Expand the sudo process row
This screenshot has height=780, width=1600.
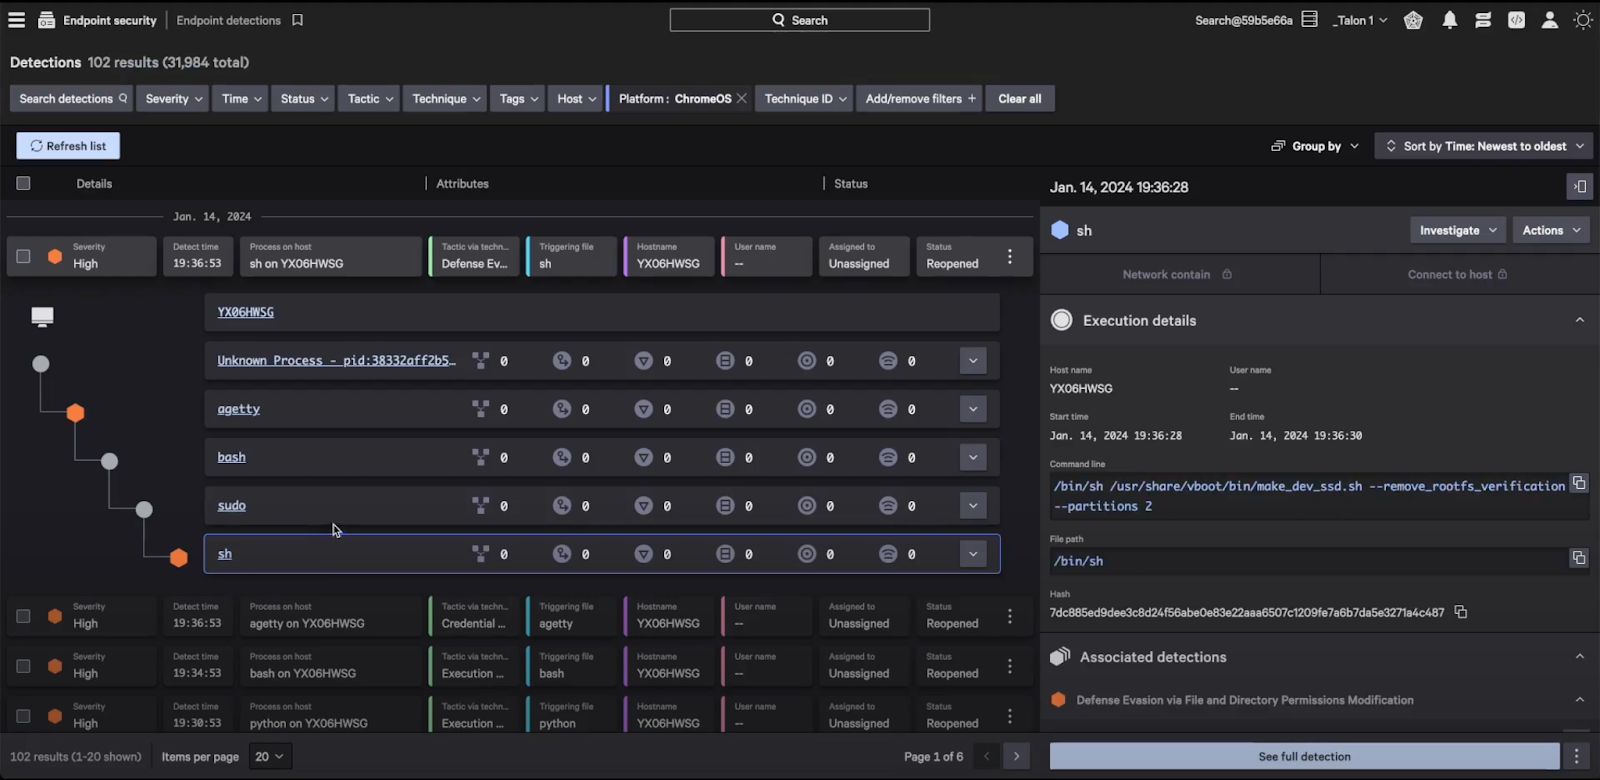(x=973, y=505)
